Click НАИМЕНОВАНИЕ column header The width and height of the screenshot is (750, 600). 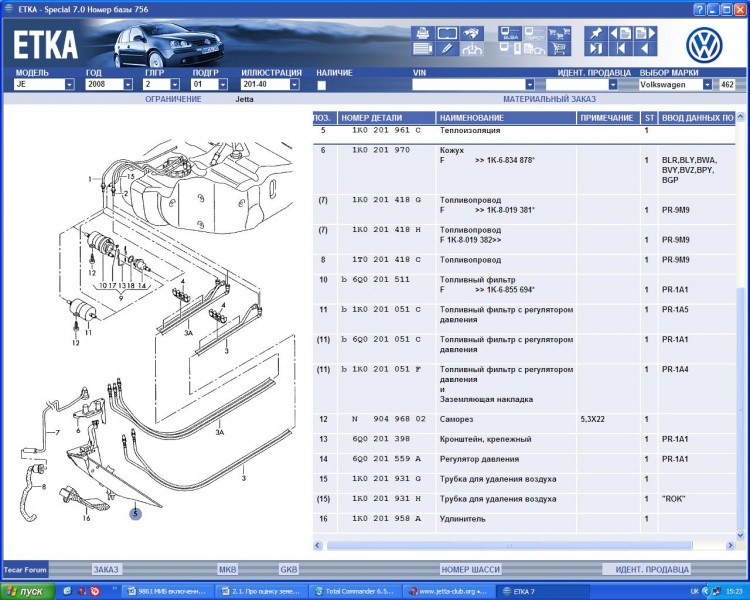[x=506, y=118]
